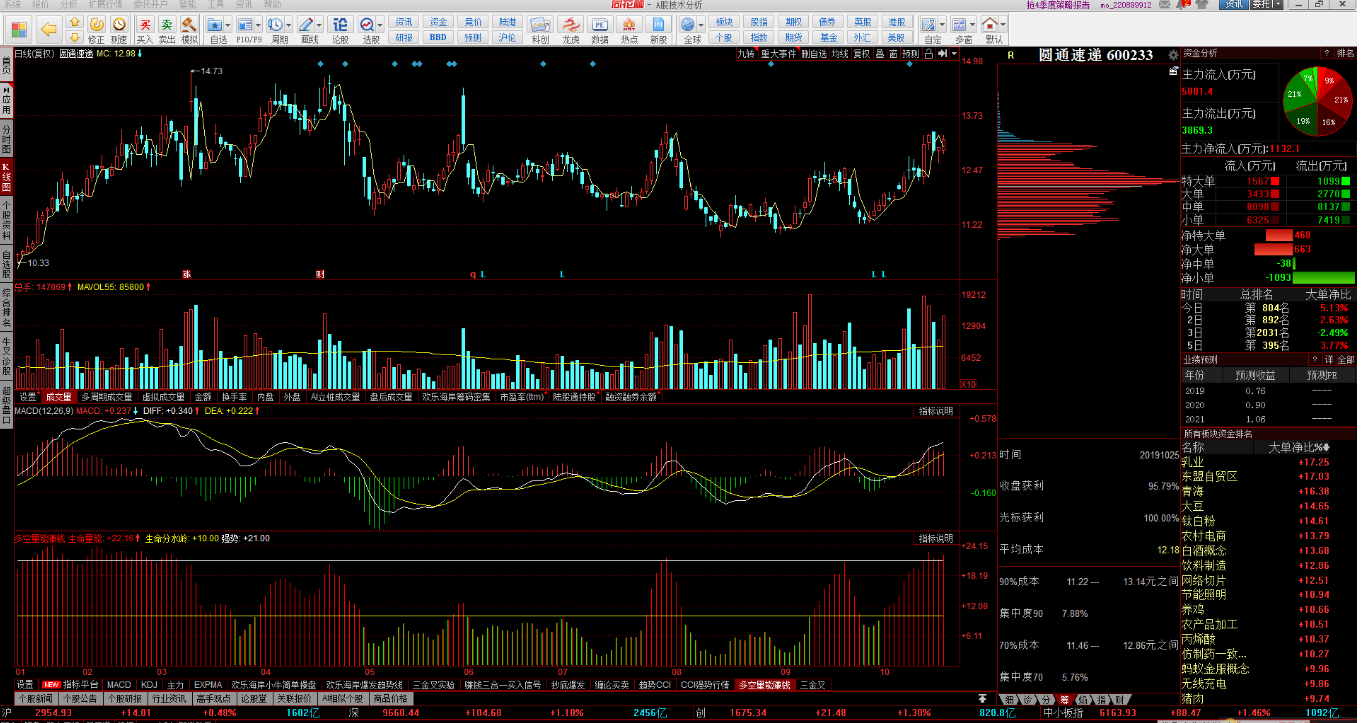Open the 模拟 simulated trading gavel icon
The height and width of the screenshot is (723, 1364).
(189, 24)
